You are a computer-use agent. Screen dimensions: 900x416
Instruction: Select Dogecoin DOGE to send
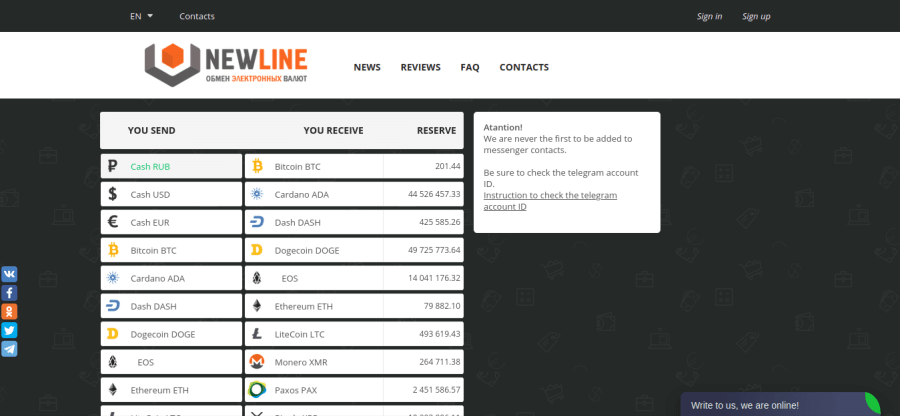(x=171, y=334)
